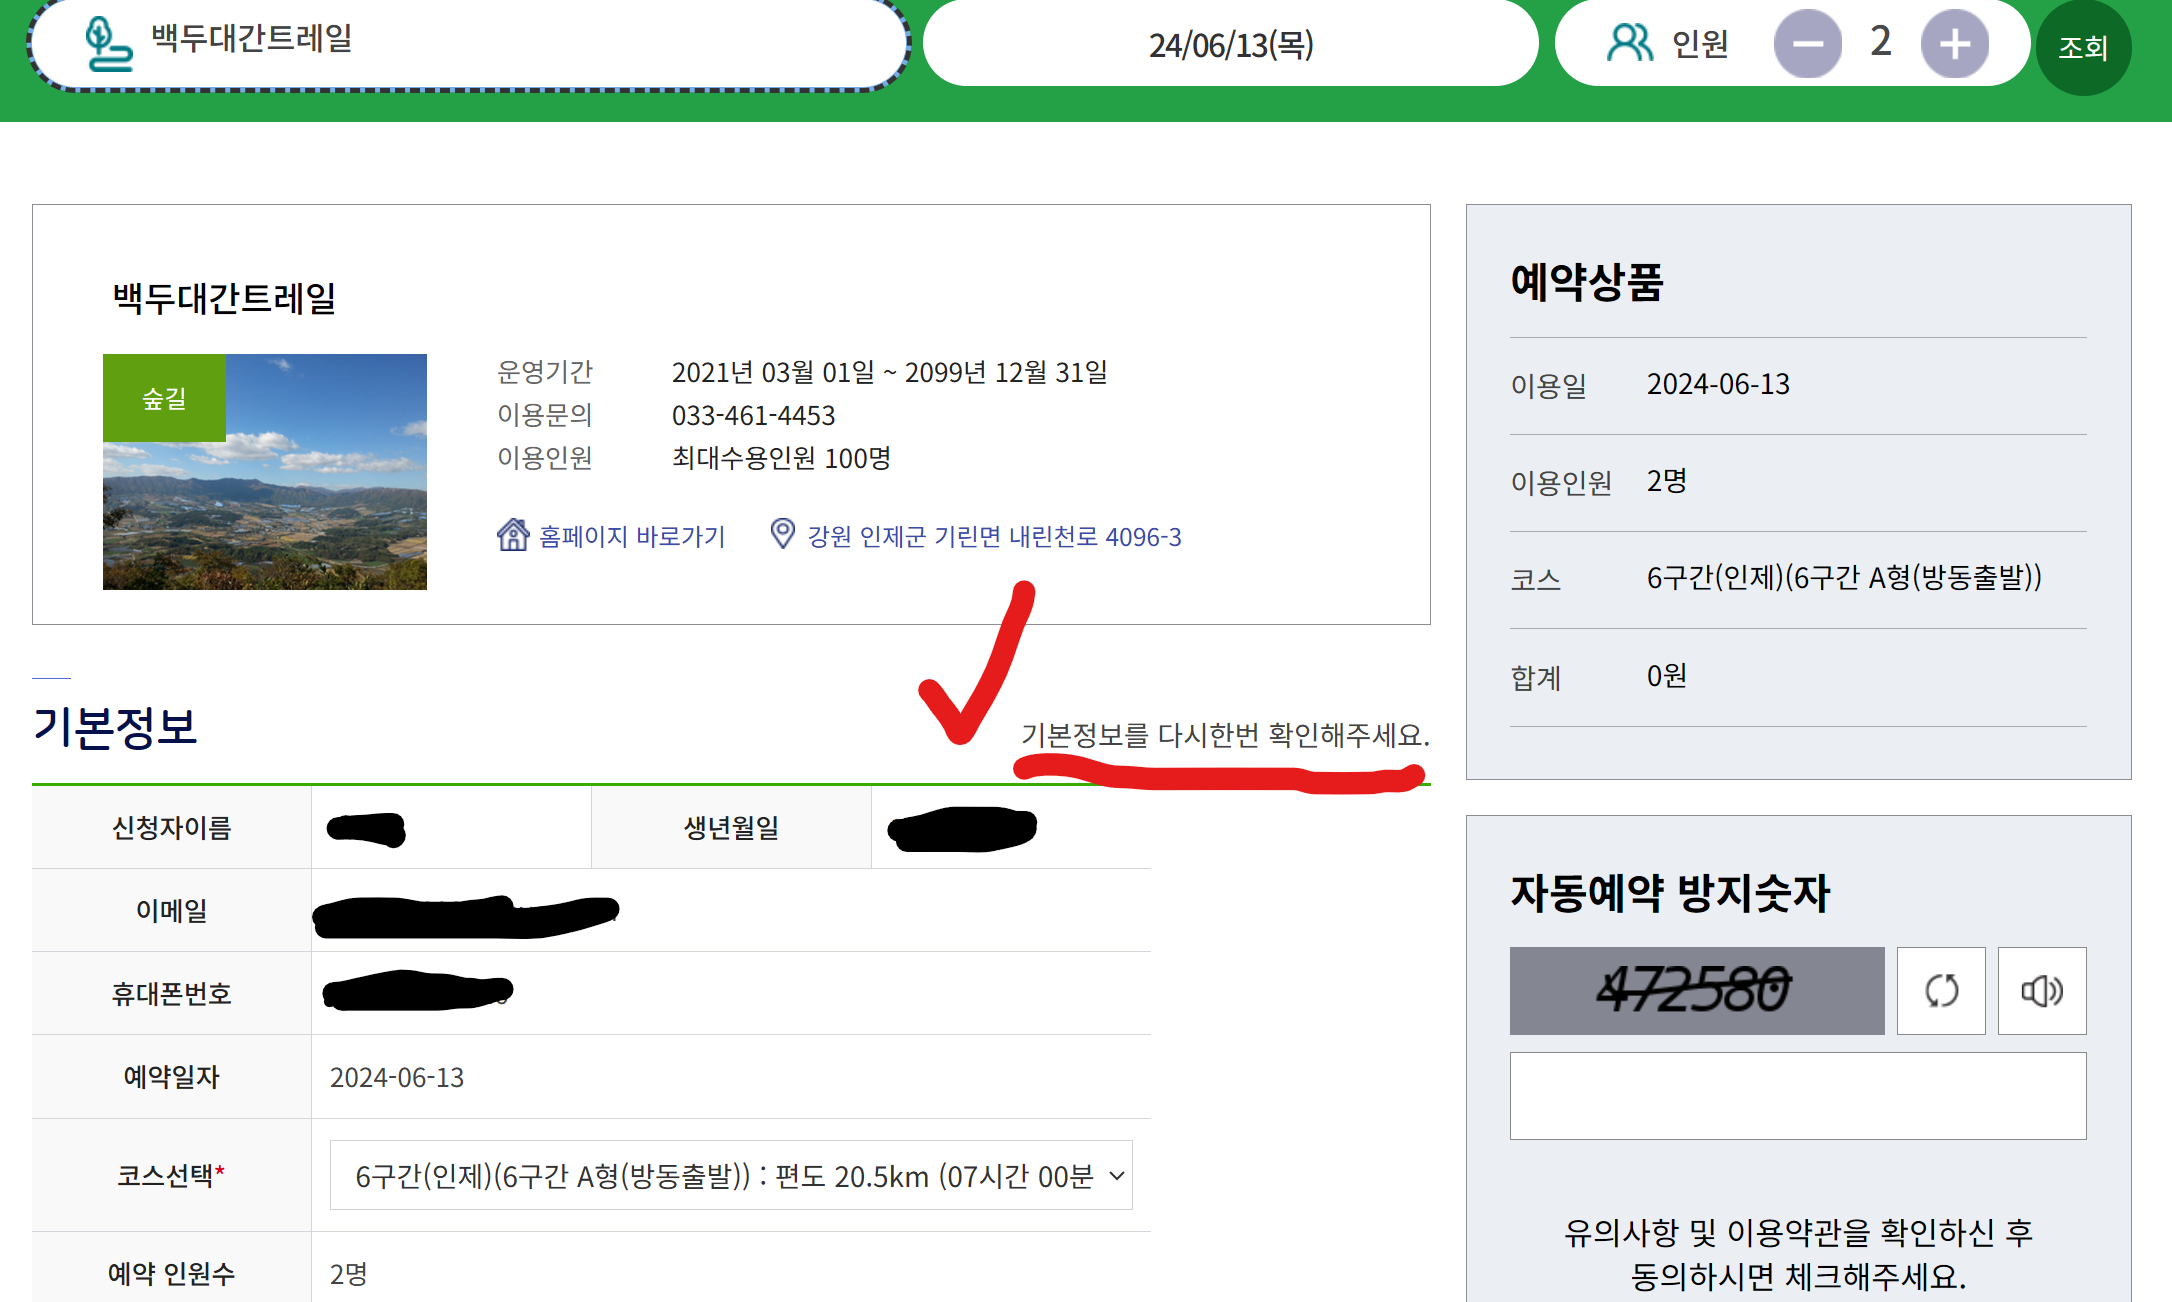The image size is (2172, 1302).
Task: Click the minus button to decrease 인원
Action: [x=1807, y=44]
